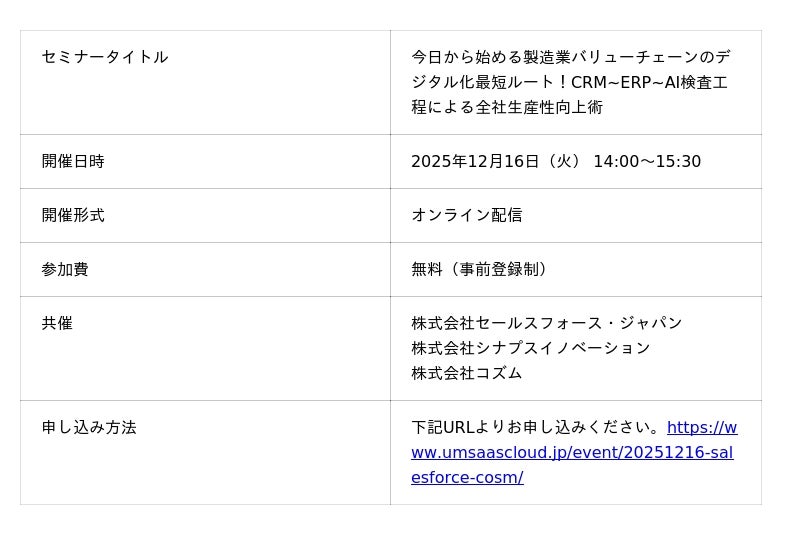
Task: Click the title line ending with 全社生産性向上術
Action: click(507, 108)
